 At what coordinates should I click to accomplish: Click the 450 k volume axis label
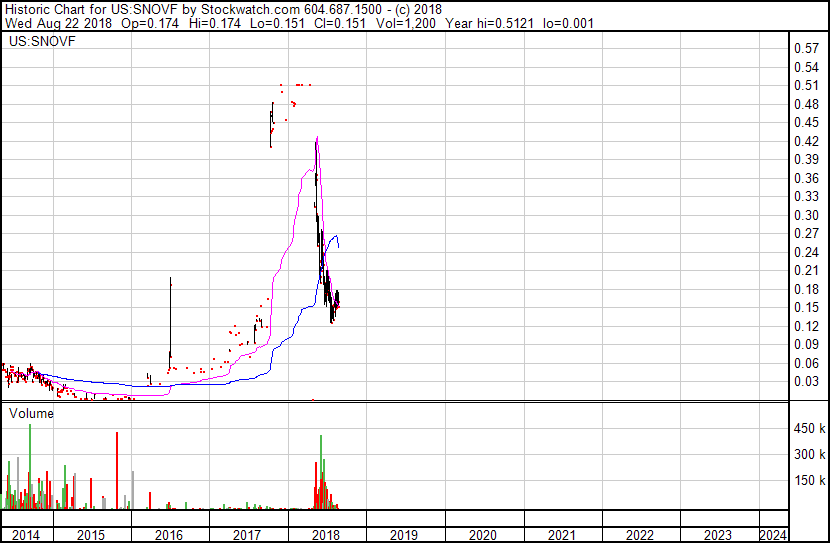coord(810,429)
